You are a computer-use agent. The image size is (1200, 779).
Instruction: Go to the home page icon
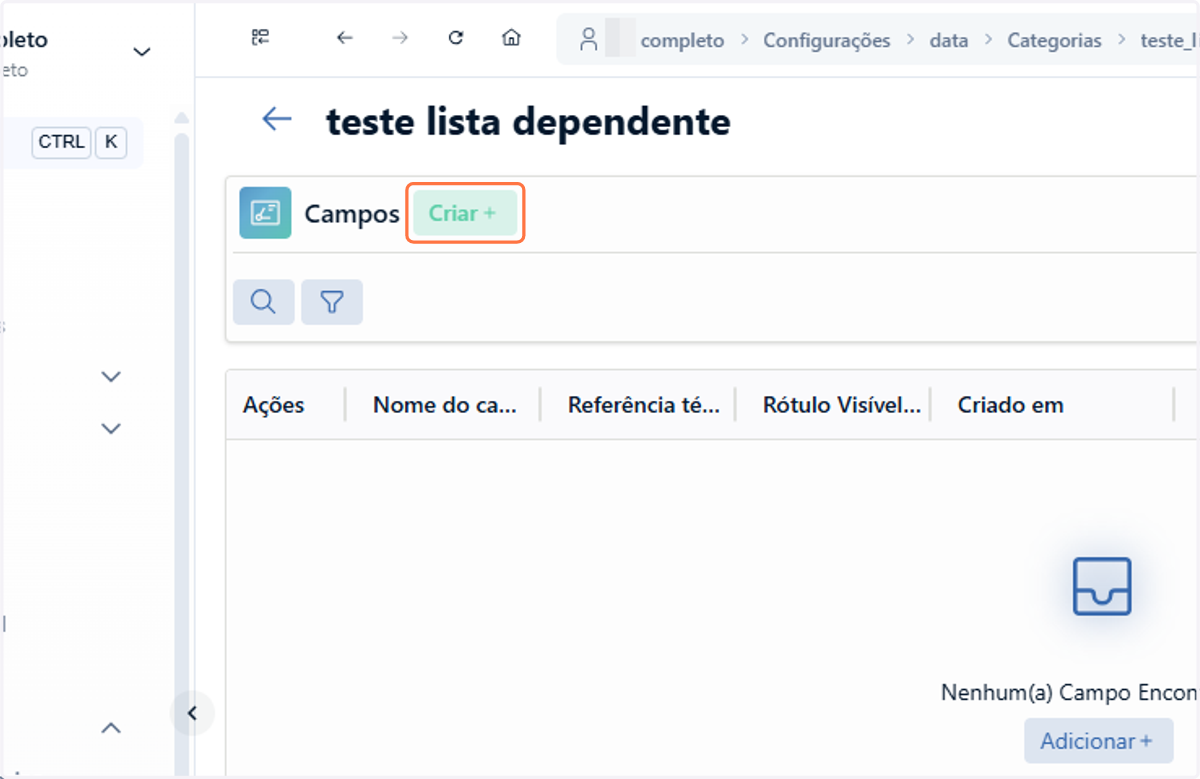(511, 38)
